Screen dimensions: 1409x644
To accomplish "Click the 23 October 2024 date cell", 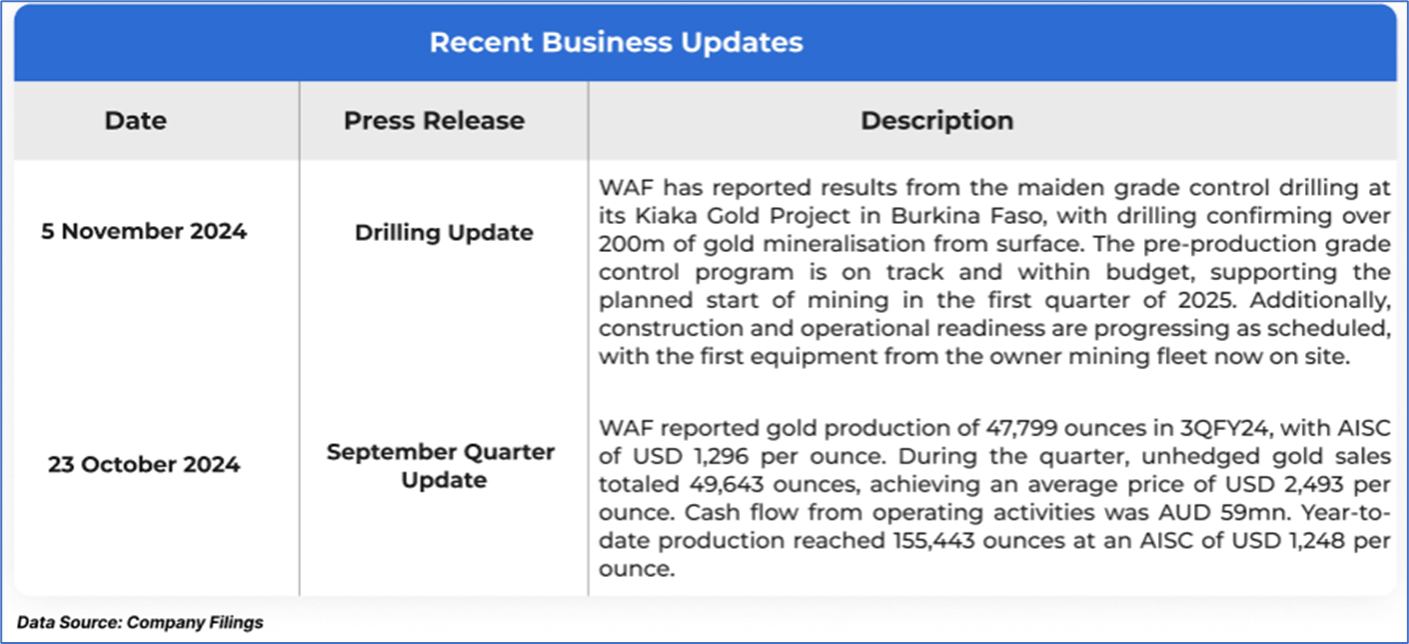I will (144, 465).
